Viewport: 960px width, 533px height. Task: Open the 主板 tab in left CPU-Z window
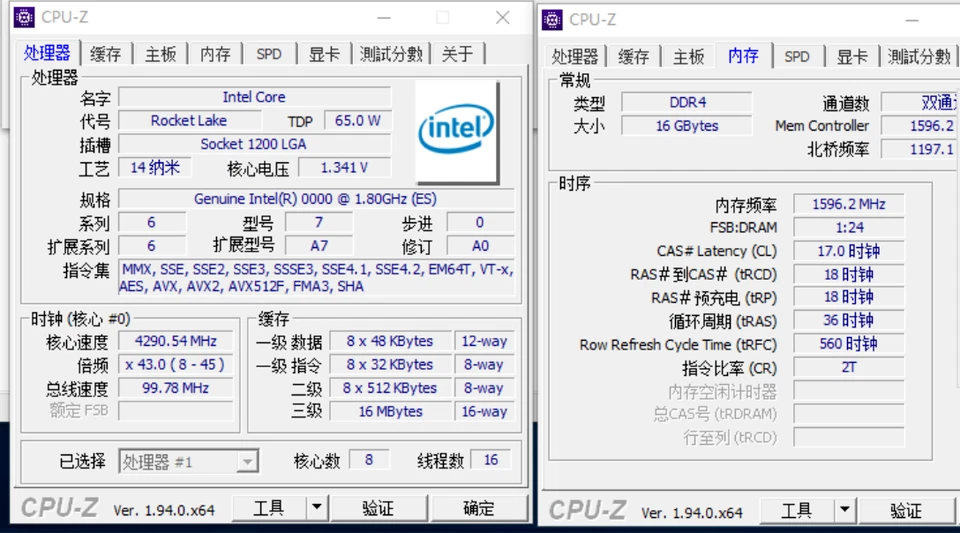[160, 54]
